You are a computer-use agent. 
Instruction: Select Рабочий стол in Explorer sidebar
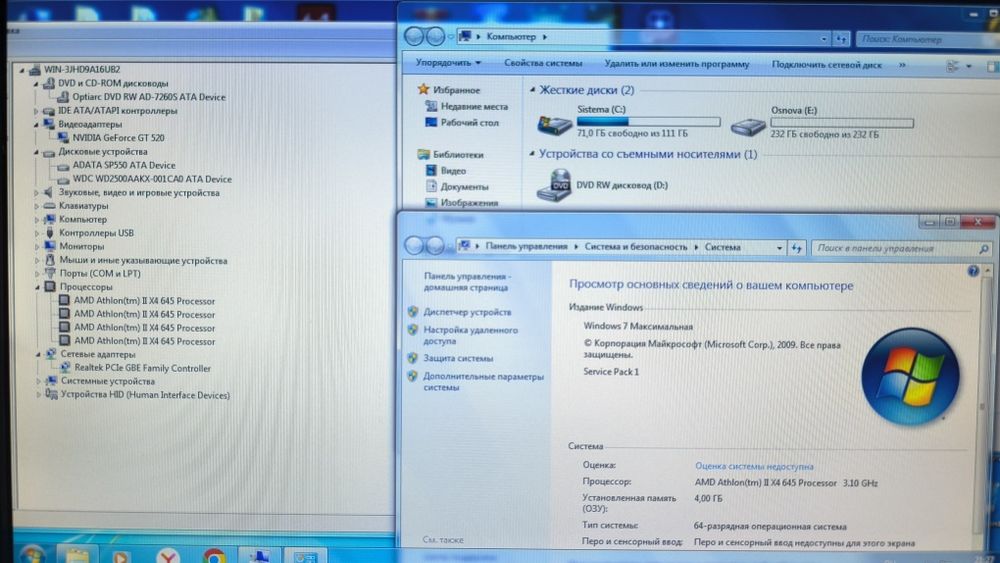[x=469, y=122]
